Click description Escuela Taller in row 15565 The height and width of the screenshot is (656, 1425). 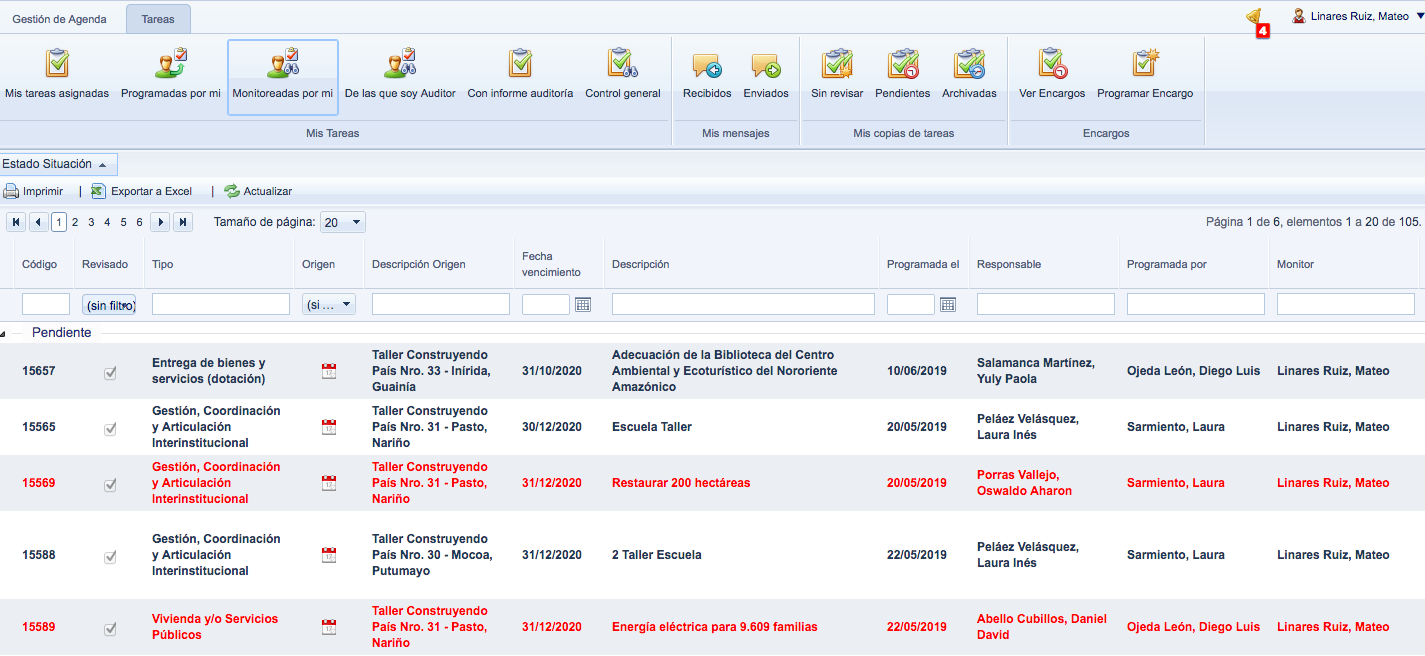(652, 427)
